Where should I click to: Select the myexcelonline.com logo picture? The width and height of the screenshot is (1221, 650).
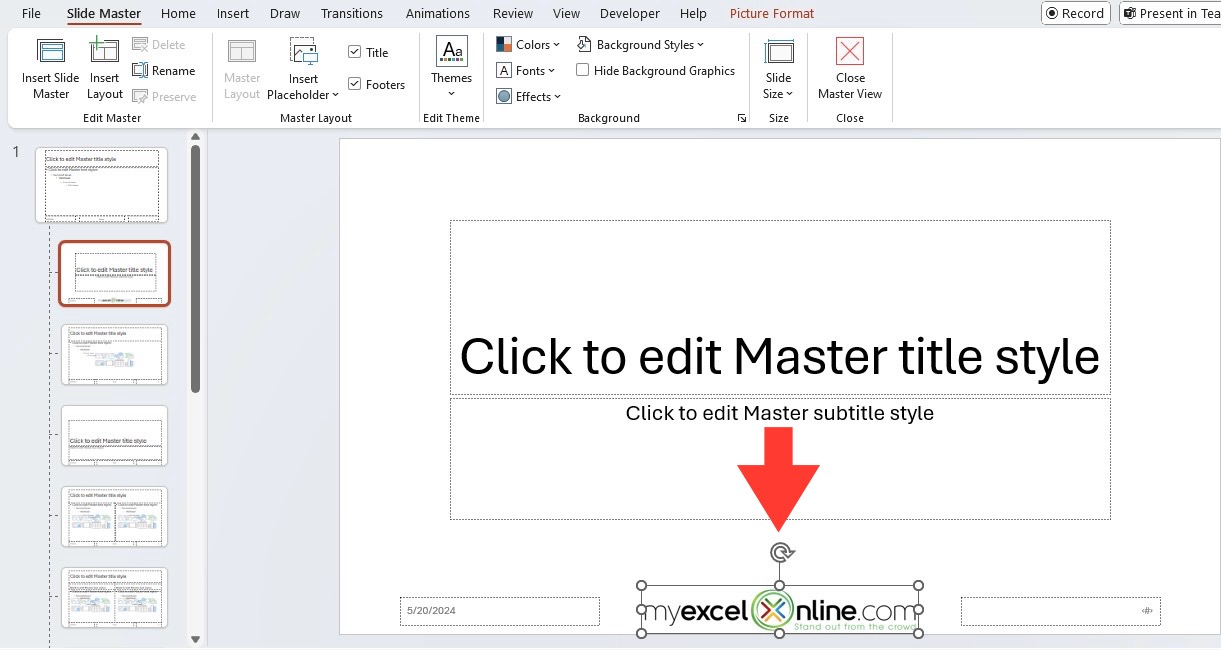(780, 610)
